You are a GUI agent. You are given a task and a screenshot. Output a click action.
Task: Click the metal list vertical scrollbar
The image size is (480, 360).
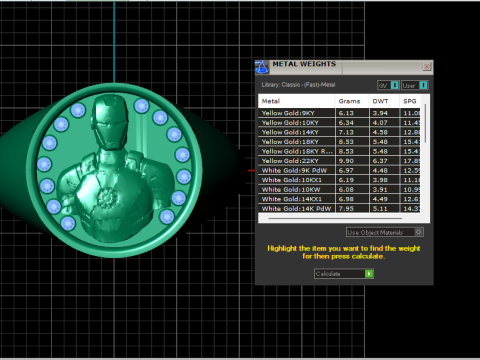tap(425, 123)
